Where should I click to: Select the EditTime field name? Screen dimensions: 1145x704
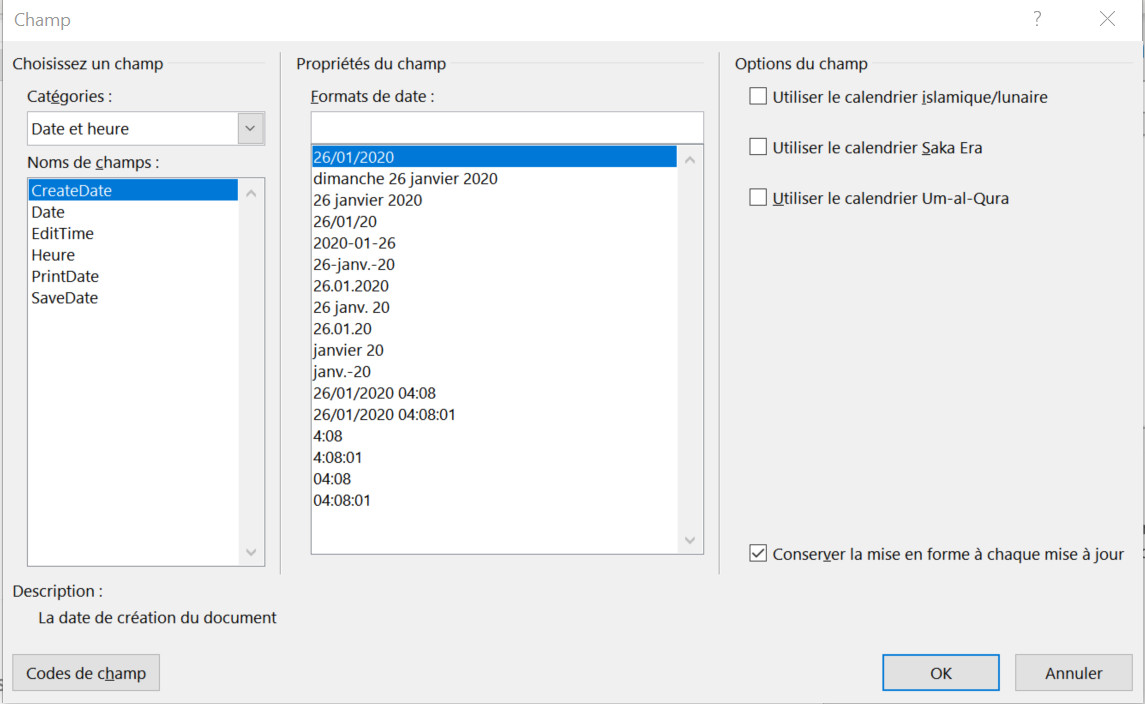coord(62,233)
